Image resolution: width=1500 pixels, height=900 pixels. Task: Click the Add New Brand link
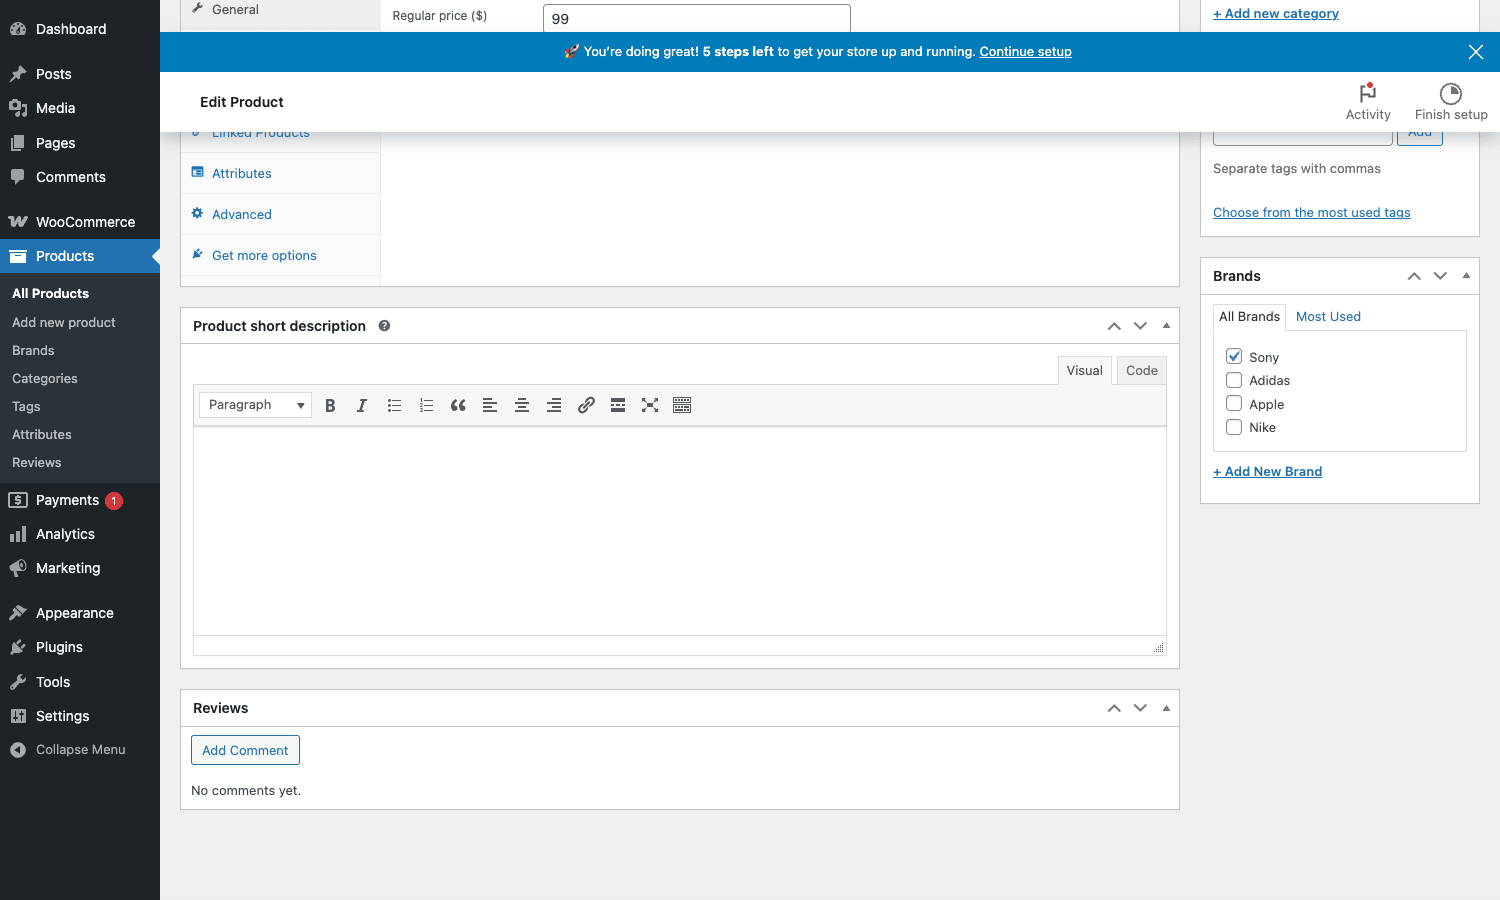1267,472
